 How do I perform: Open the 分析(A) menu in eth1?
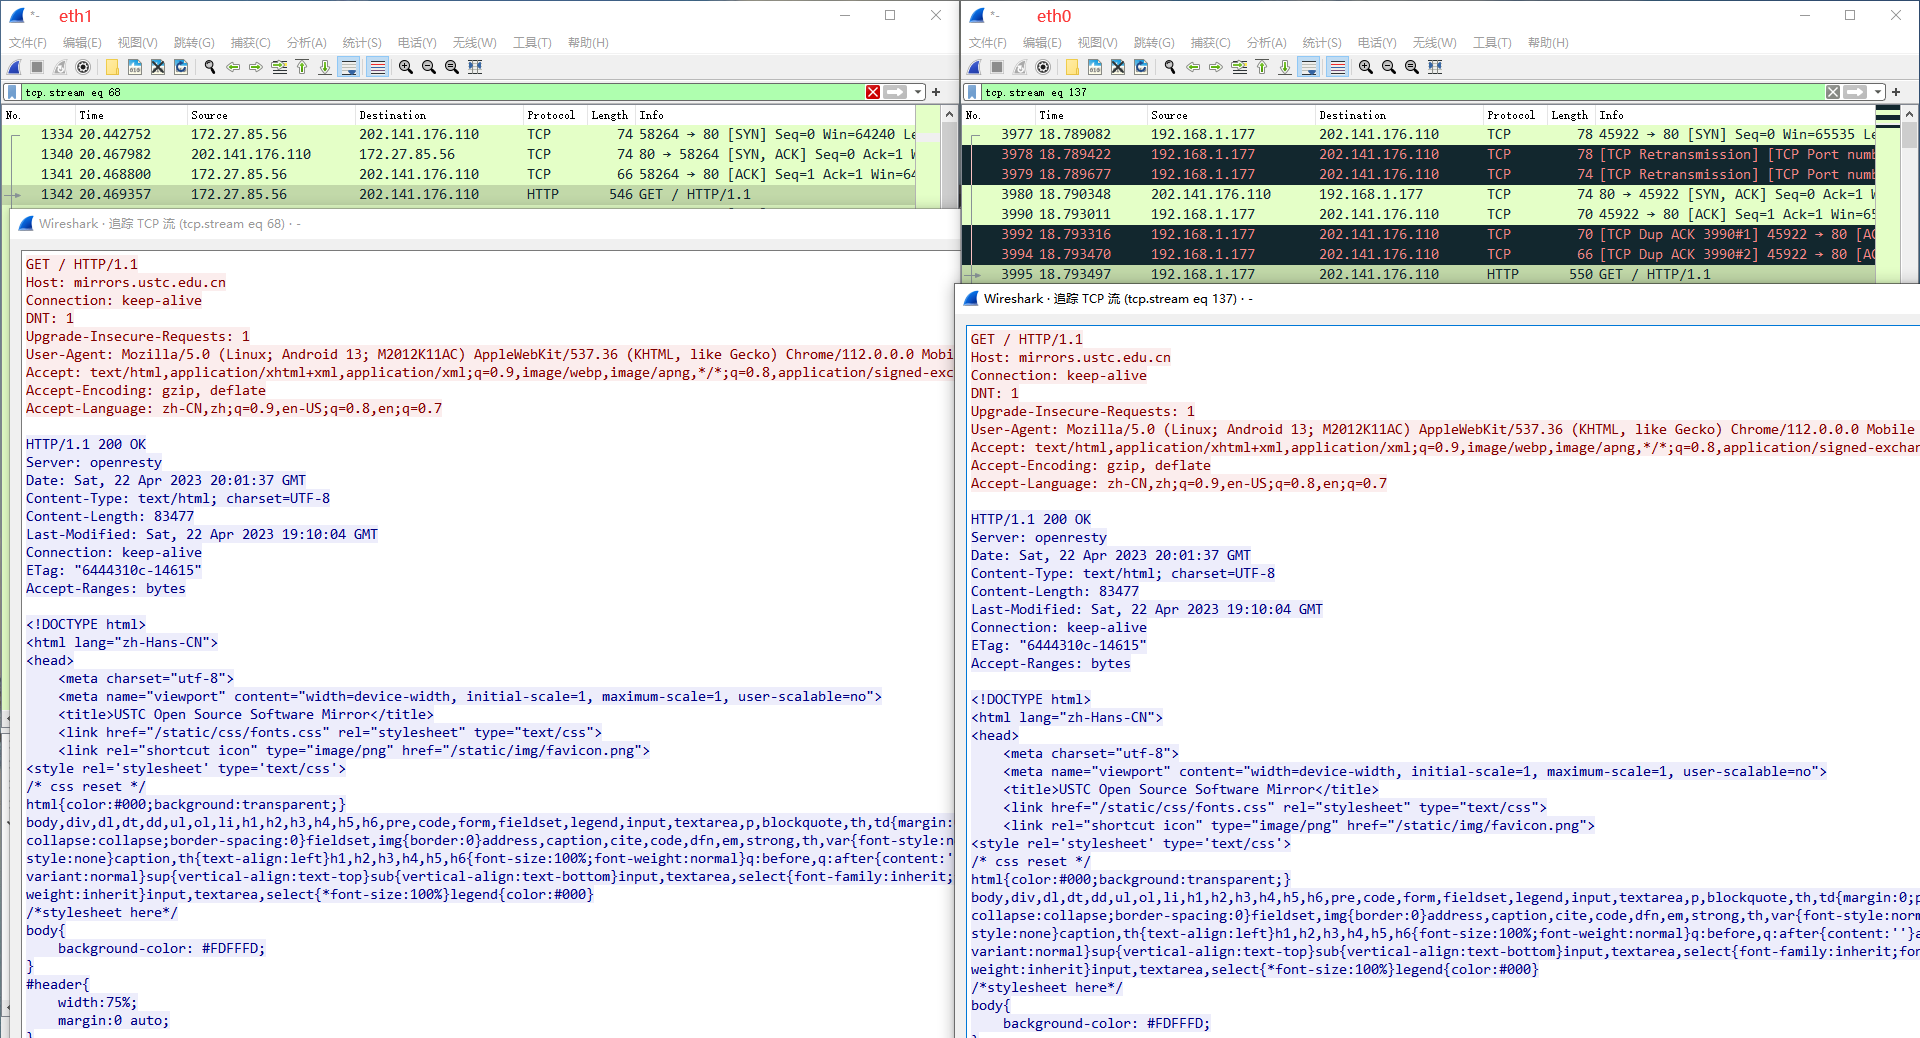tap(306, 42)
